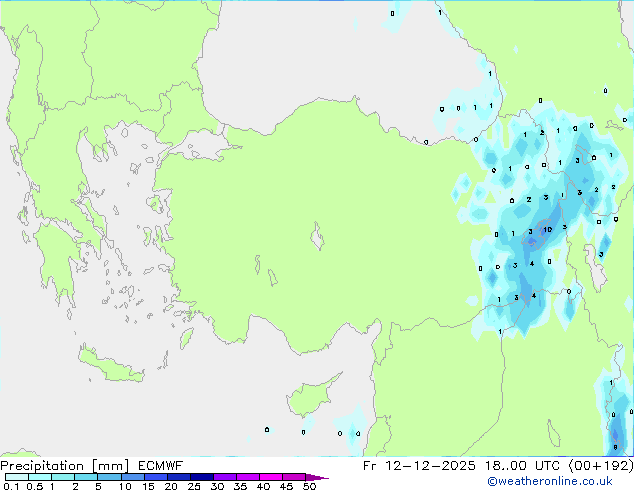Click the 35–40 mm legend color swatch
This screenshot has width=634, height=490.
[248, 477]
